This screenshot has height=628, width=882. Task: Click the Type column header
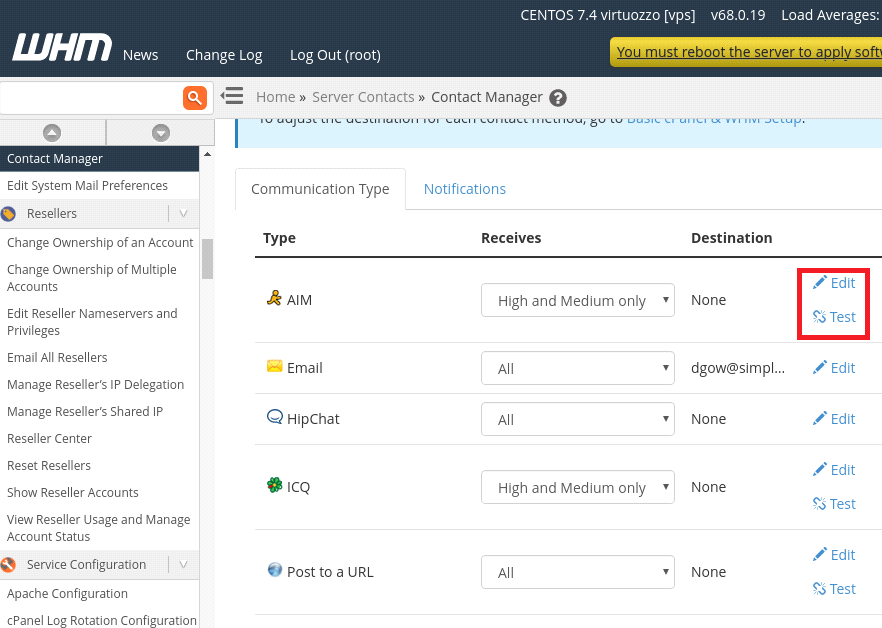pos(279,239)
